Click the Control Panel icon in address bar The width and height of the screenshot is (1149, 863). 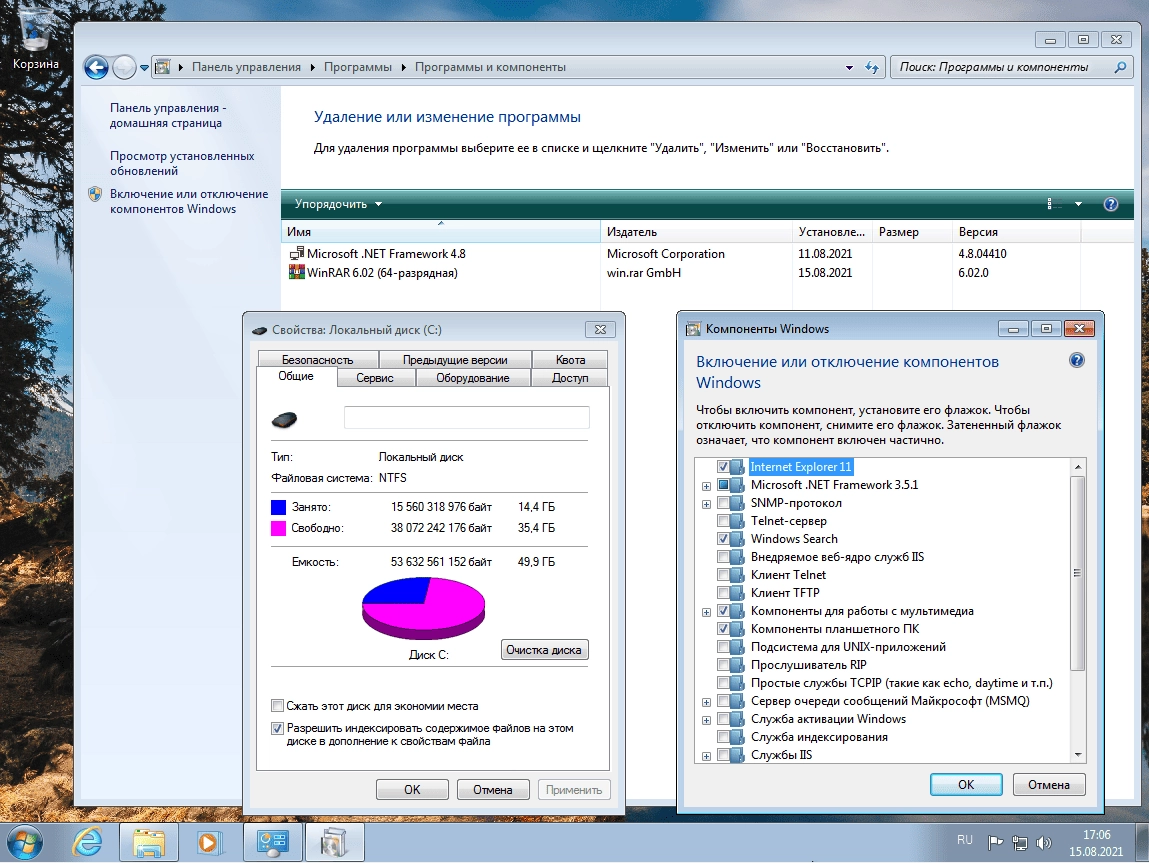click(x=163, y=67)
